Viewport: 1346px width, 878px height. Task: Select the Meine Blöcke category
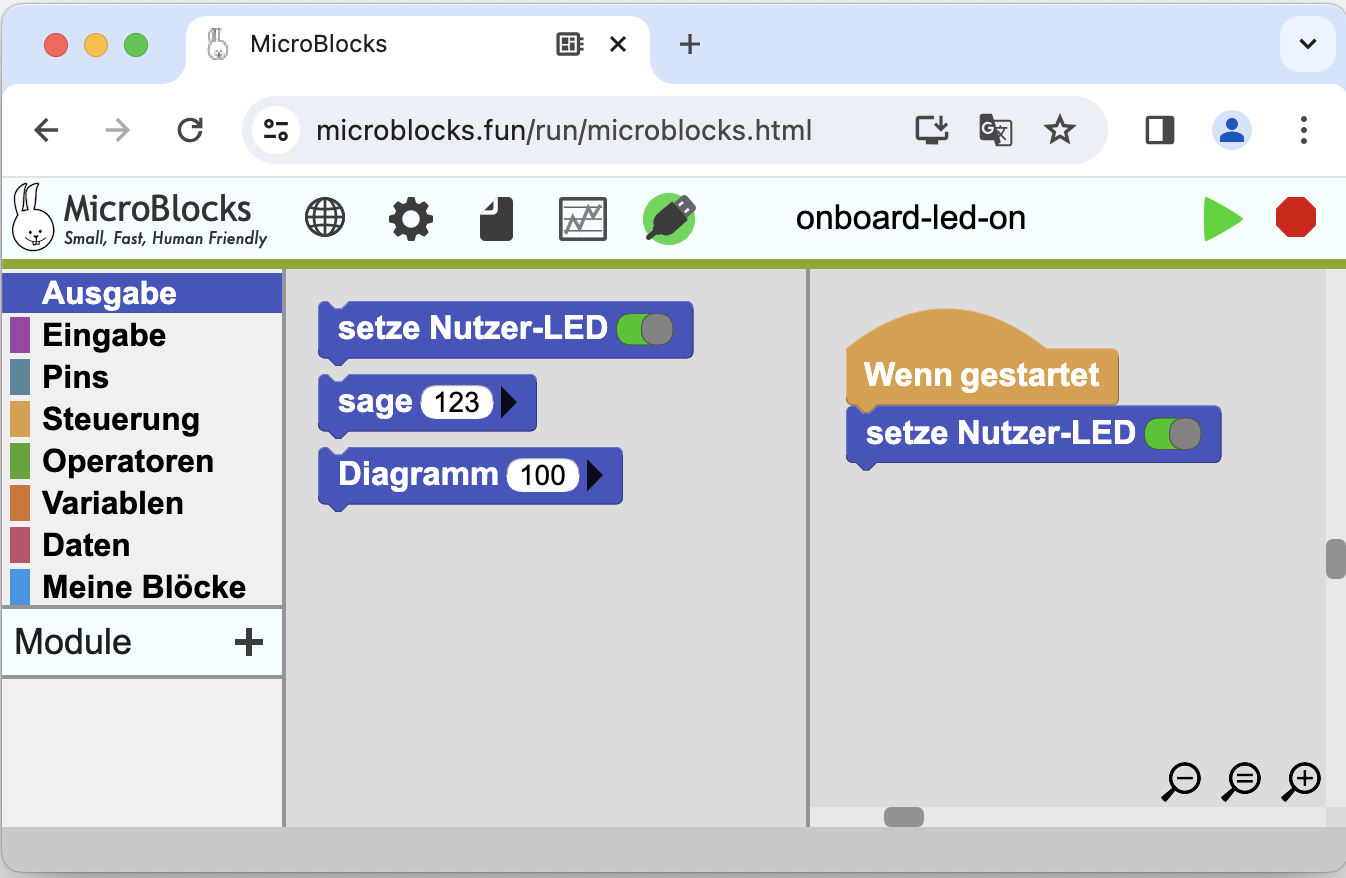point(142,587)
